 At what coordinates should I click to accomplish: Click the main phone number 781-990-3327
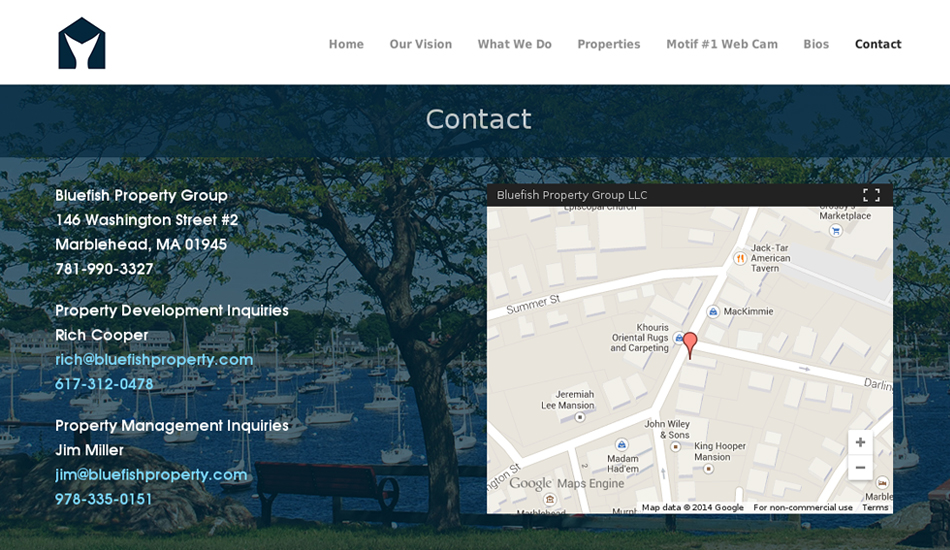pos(104,269)
